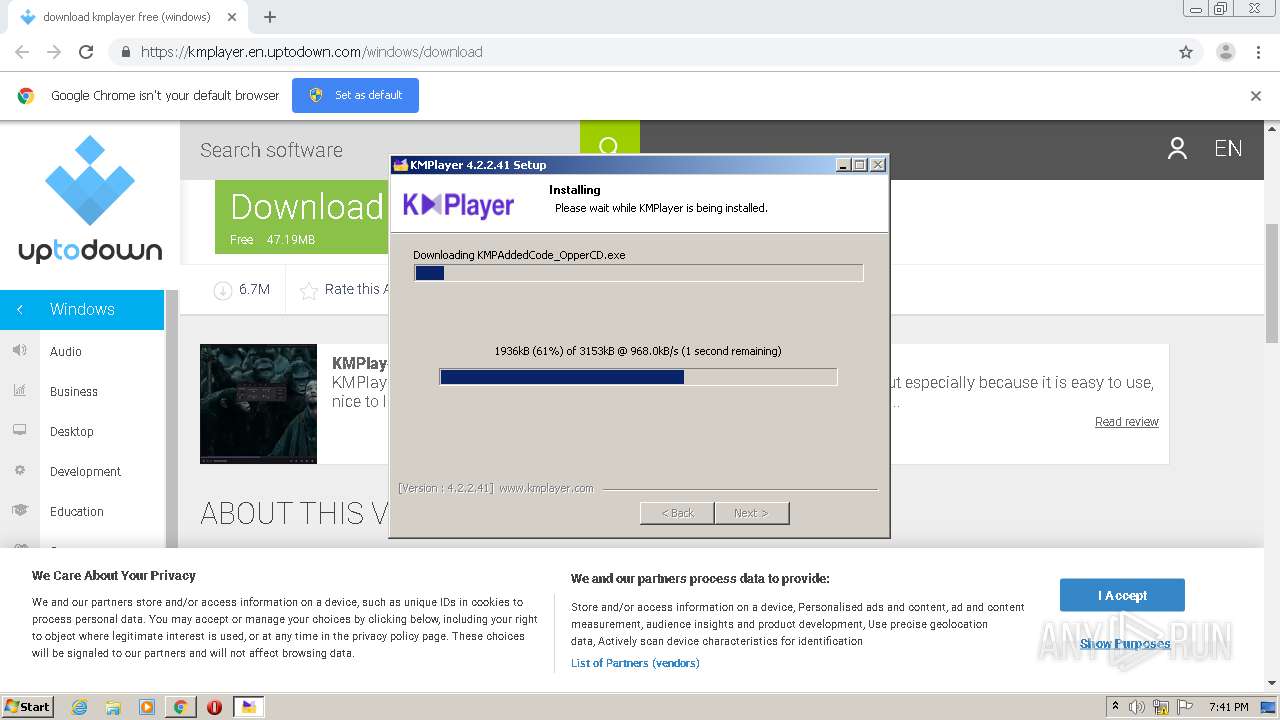This screenshot has height=720, width=1280.
Task: Click the downloads count icon 6.7M
Action: pyautogui.click(x=222, y=290)
